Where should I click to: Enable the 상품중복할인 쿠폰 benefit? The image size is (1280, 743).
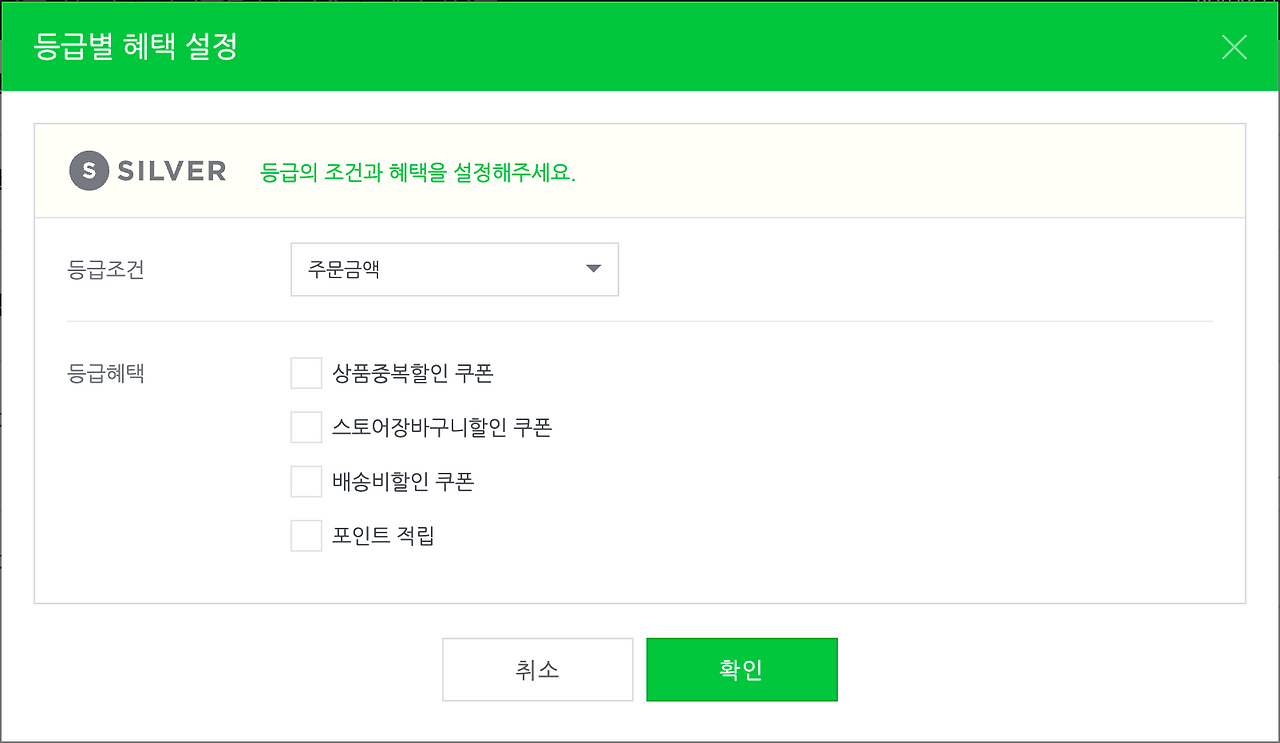pos(306,372)
